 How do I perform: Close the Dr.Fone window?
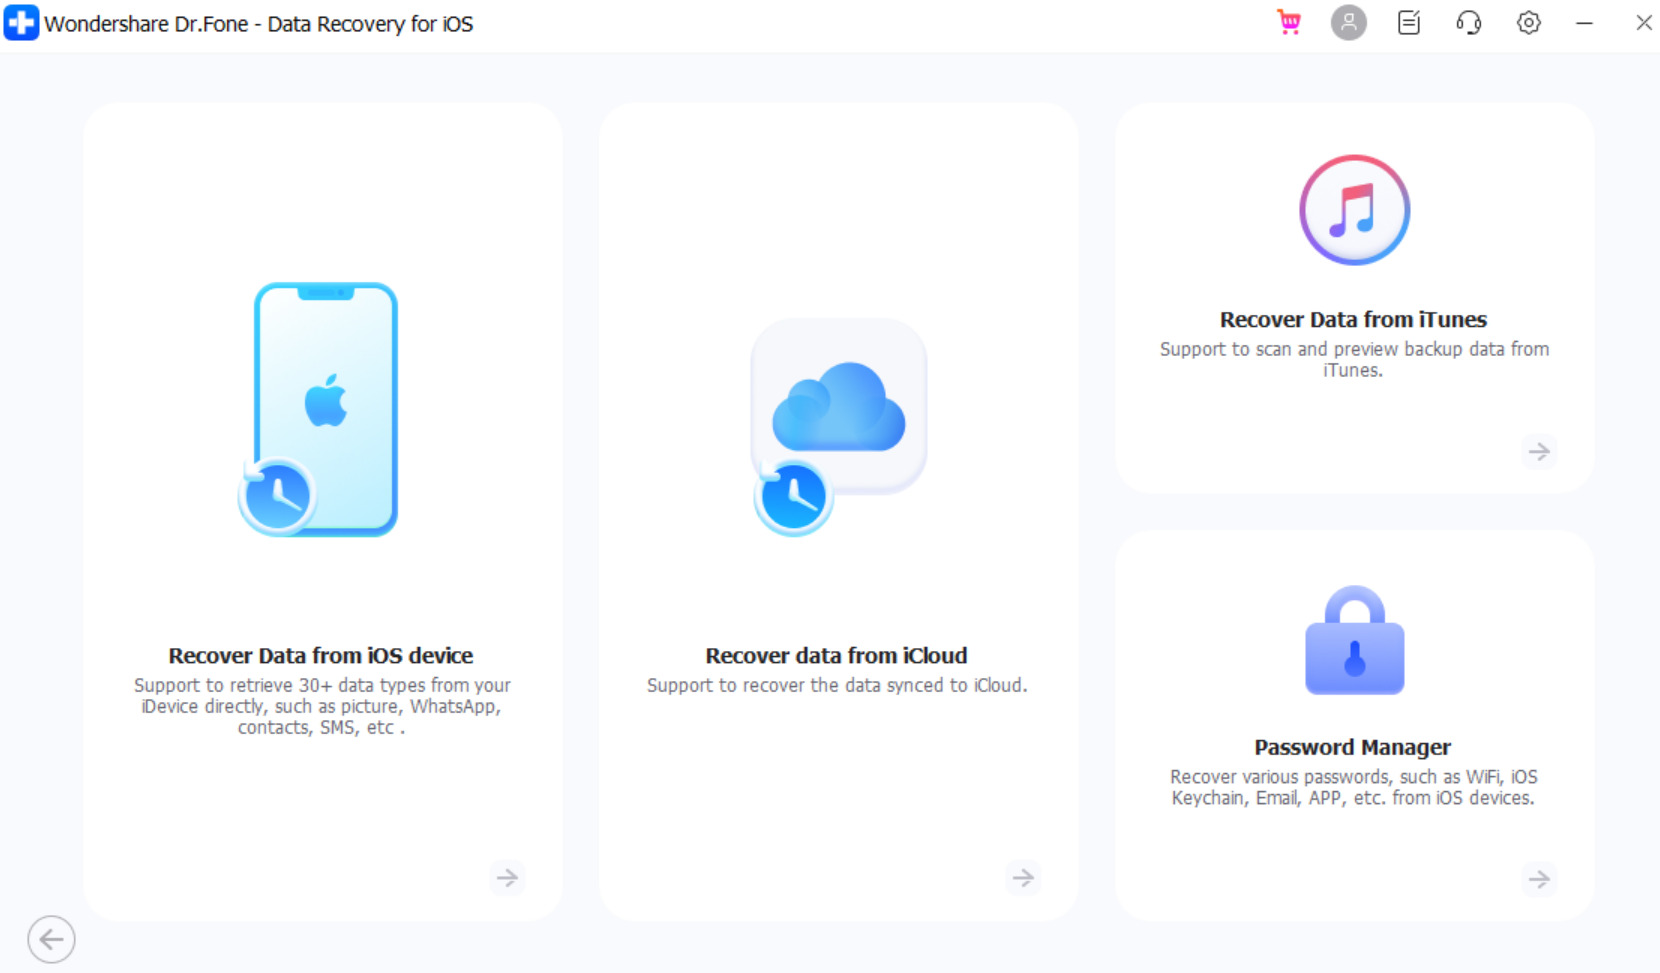[x=1644, y=22]
